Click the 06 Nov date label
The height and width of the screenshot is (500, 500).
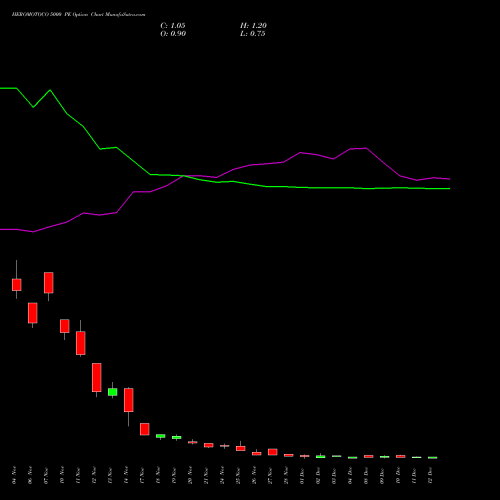pyautogui.click(x=30, y=475)
